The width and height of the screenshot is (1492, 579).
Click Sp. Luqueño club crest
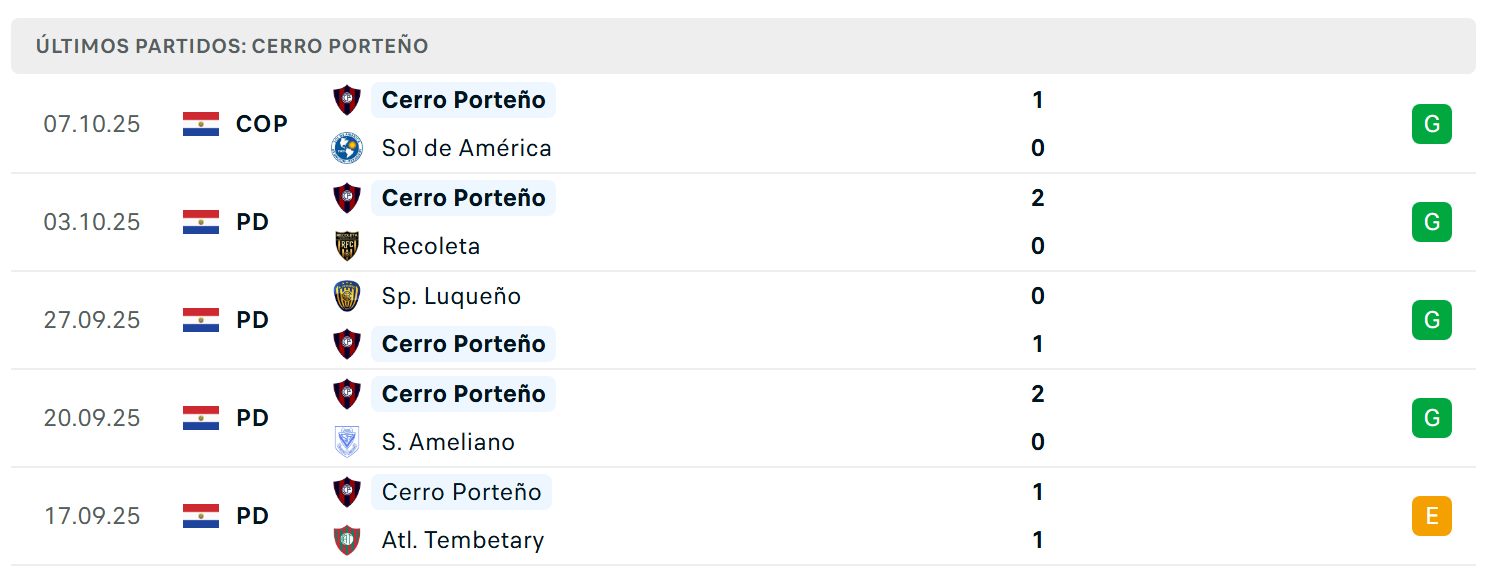click(x=346, y=296)
